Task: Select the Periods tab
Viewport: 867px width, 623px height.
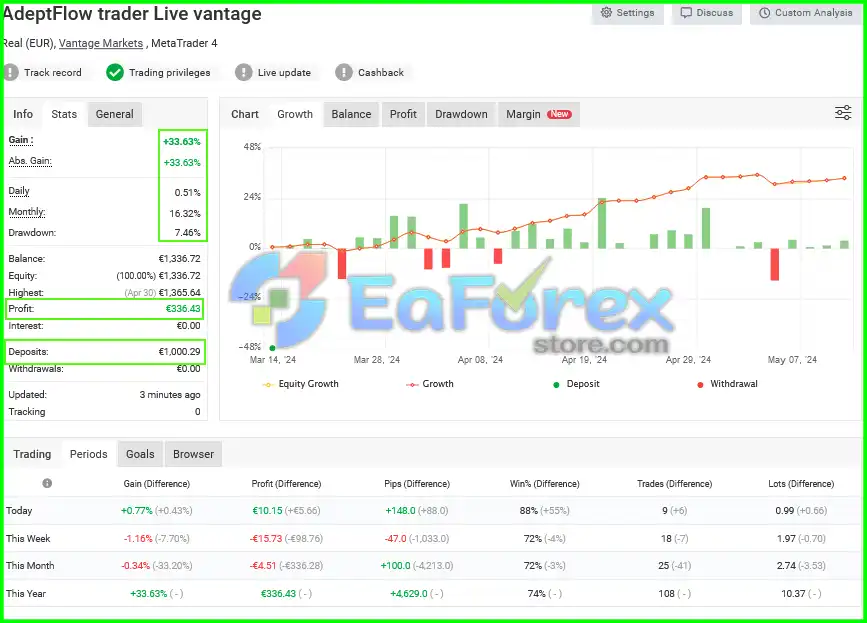Action: [88, 454]
